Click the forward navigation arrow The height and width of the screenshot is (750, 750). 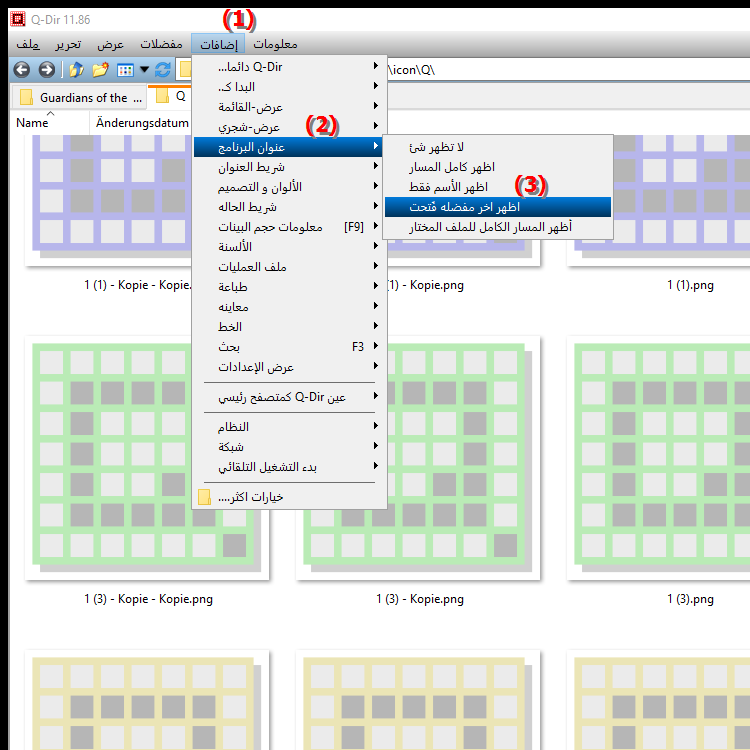[46, 70]
